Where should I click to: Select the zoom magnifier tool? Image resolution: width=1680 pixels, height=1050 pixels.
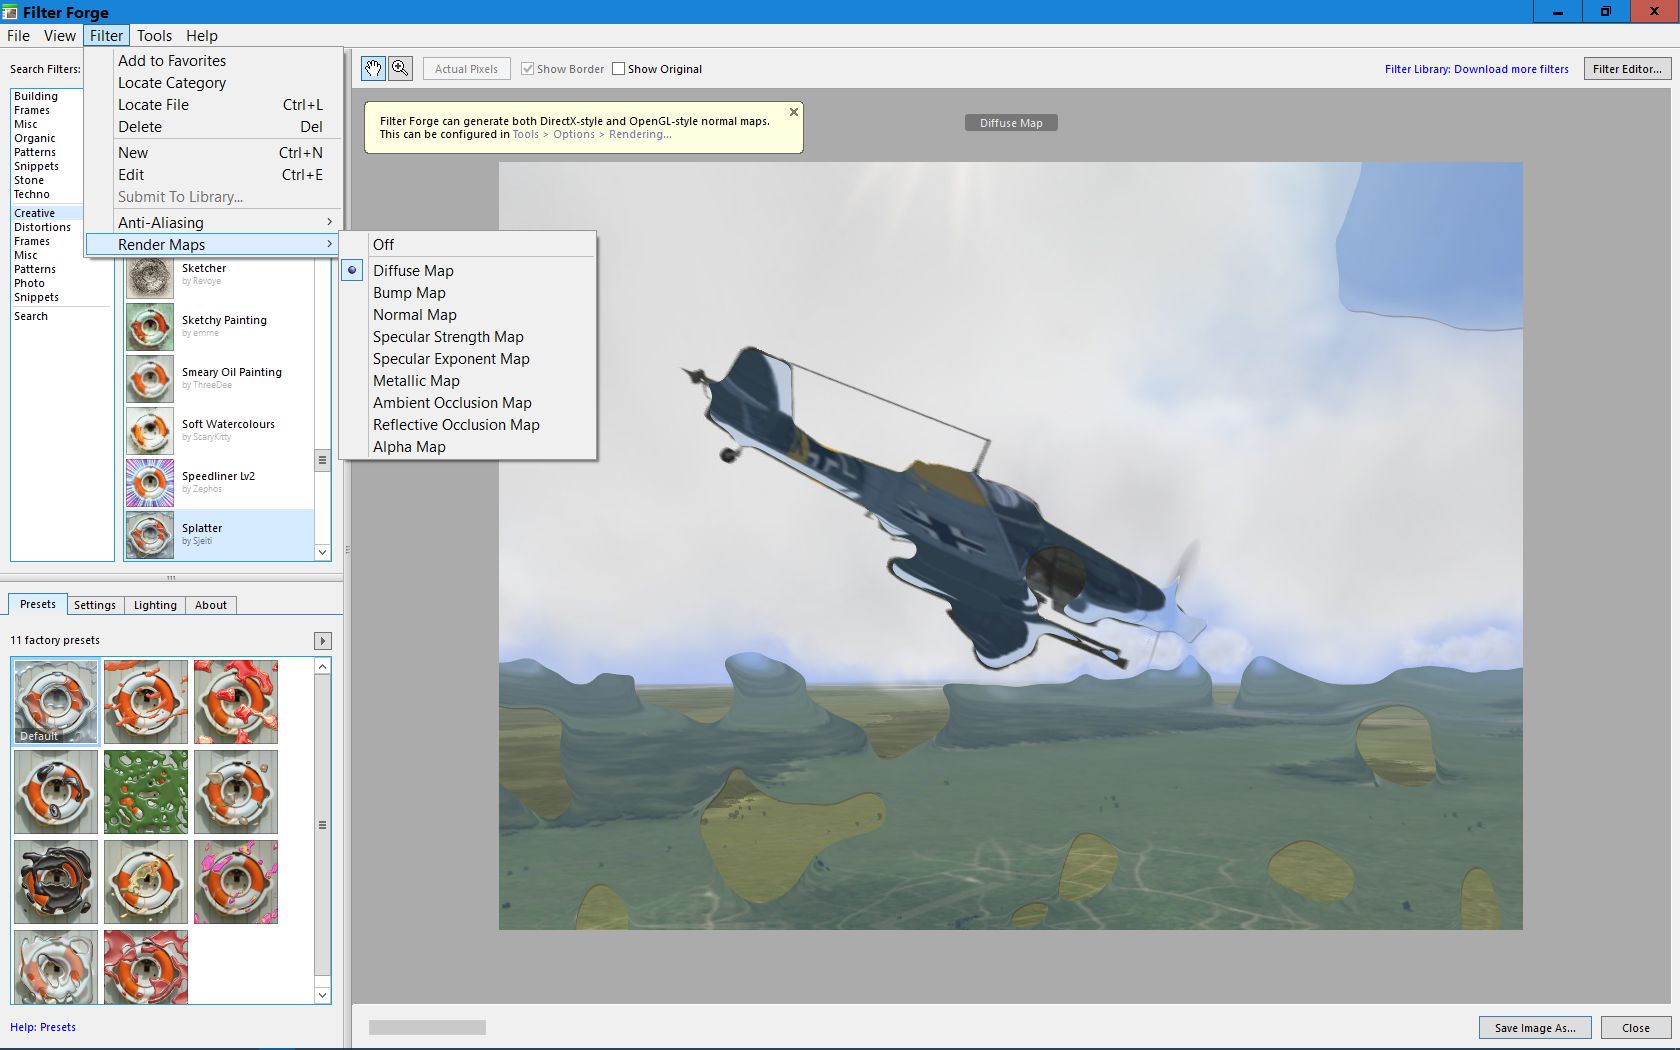click(x=400, y=68)
